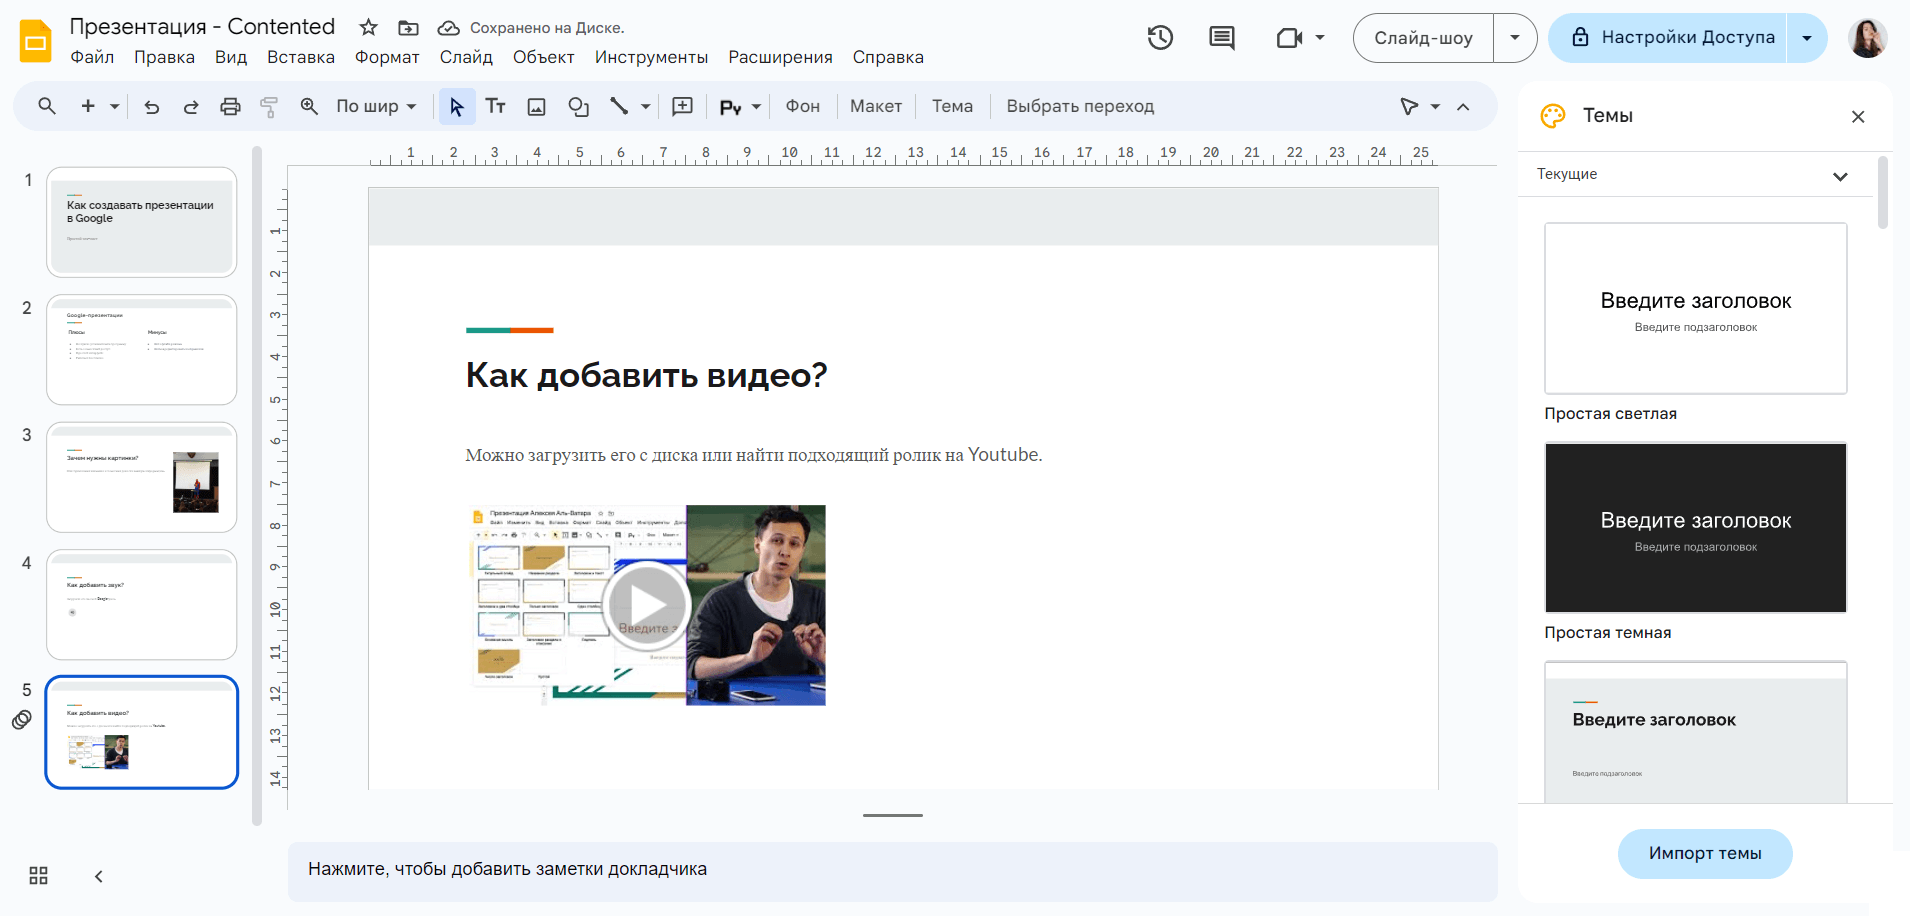Move presentation to folder icon
The width and height of the screenshot is (1910, 916).
tap(408, 28)
